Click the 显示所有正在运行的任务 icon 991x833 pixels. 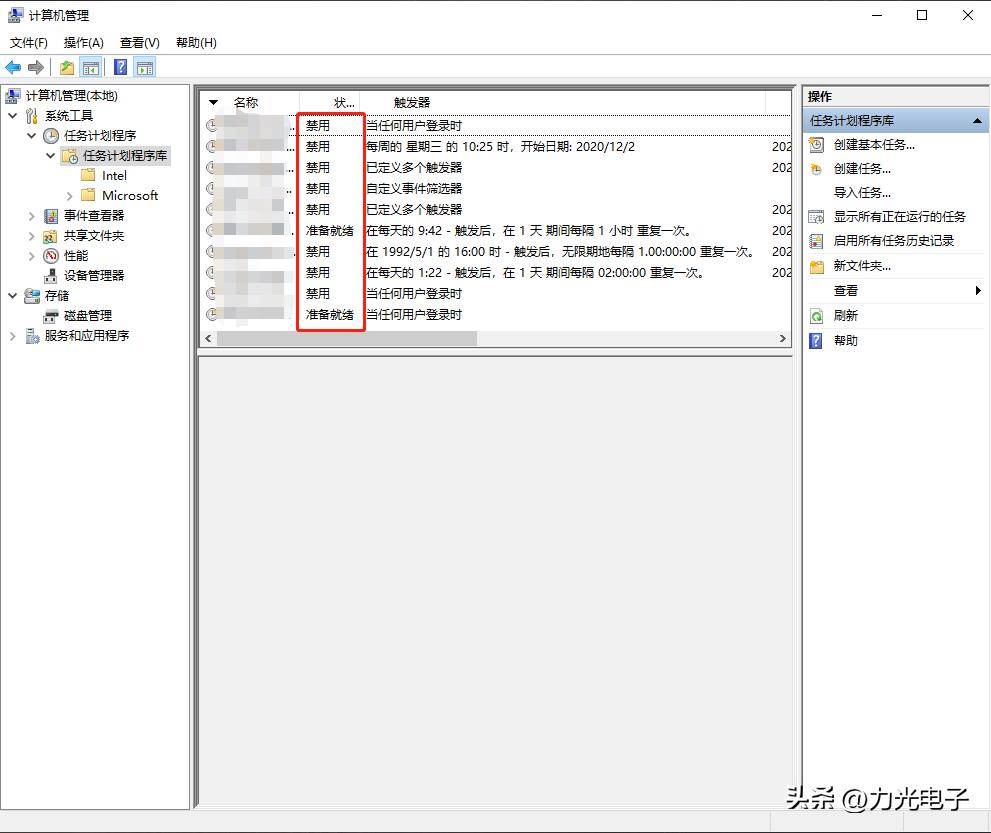pos(817,217)
